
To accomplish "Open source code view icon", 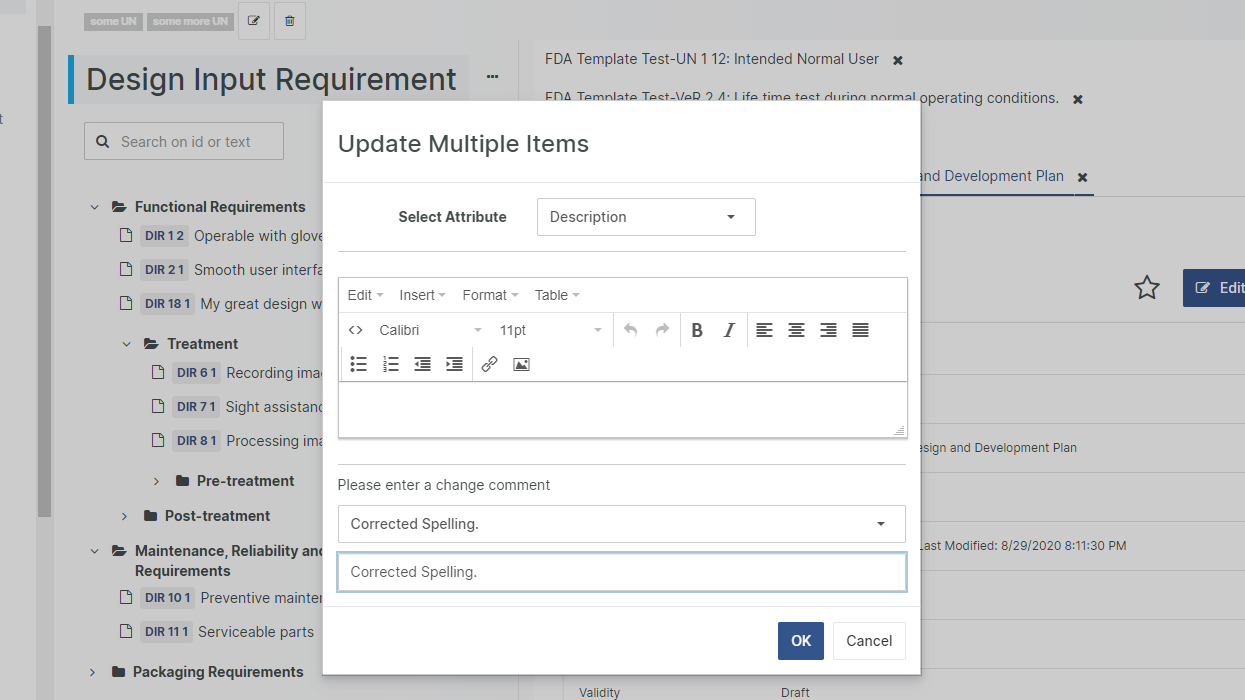I will tap(355, 330).
